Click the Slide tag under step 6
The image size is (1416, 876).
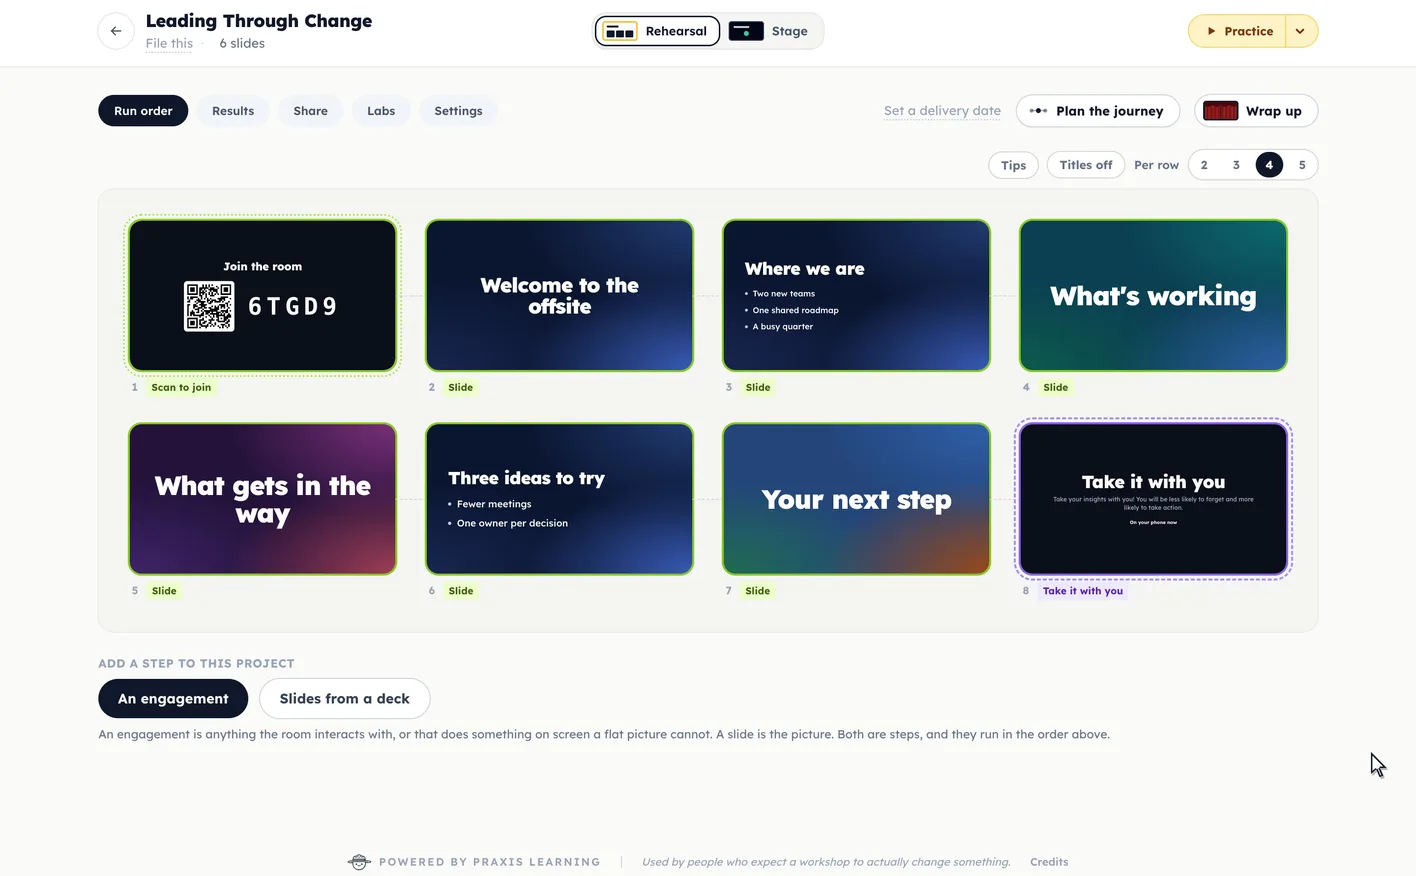click(x=461, y=591)
